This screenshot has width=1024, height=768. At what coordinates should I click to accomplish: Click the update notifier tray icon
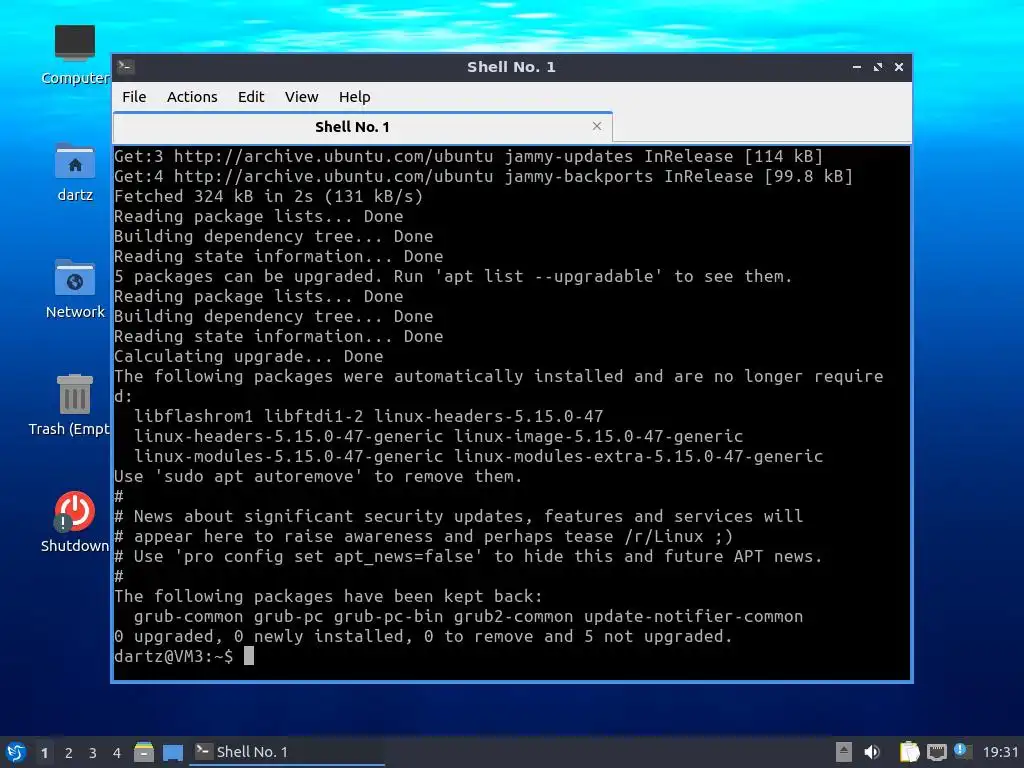coord(963,751)
